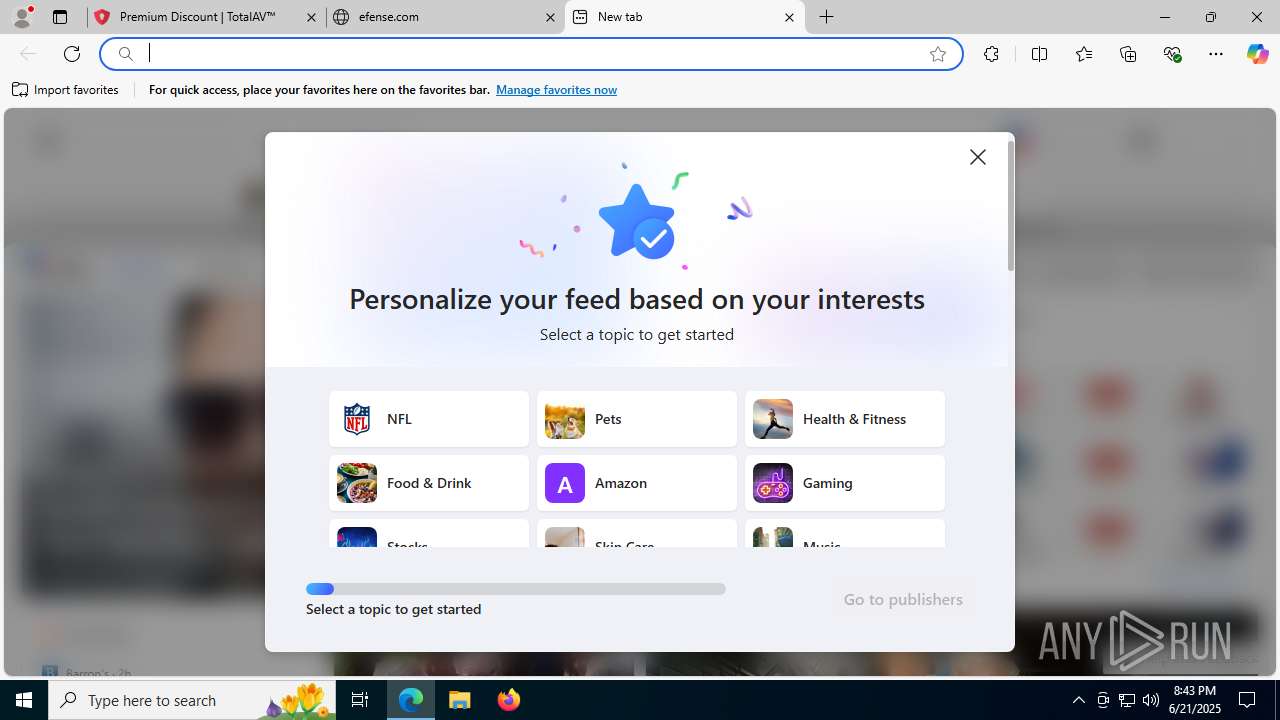
Task: Select the Food & Drink topic
Action: [429, 483]
